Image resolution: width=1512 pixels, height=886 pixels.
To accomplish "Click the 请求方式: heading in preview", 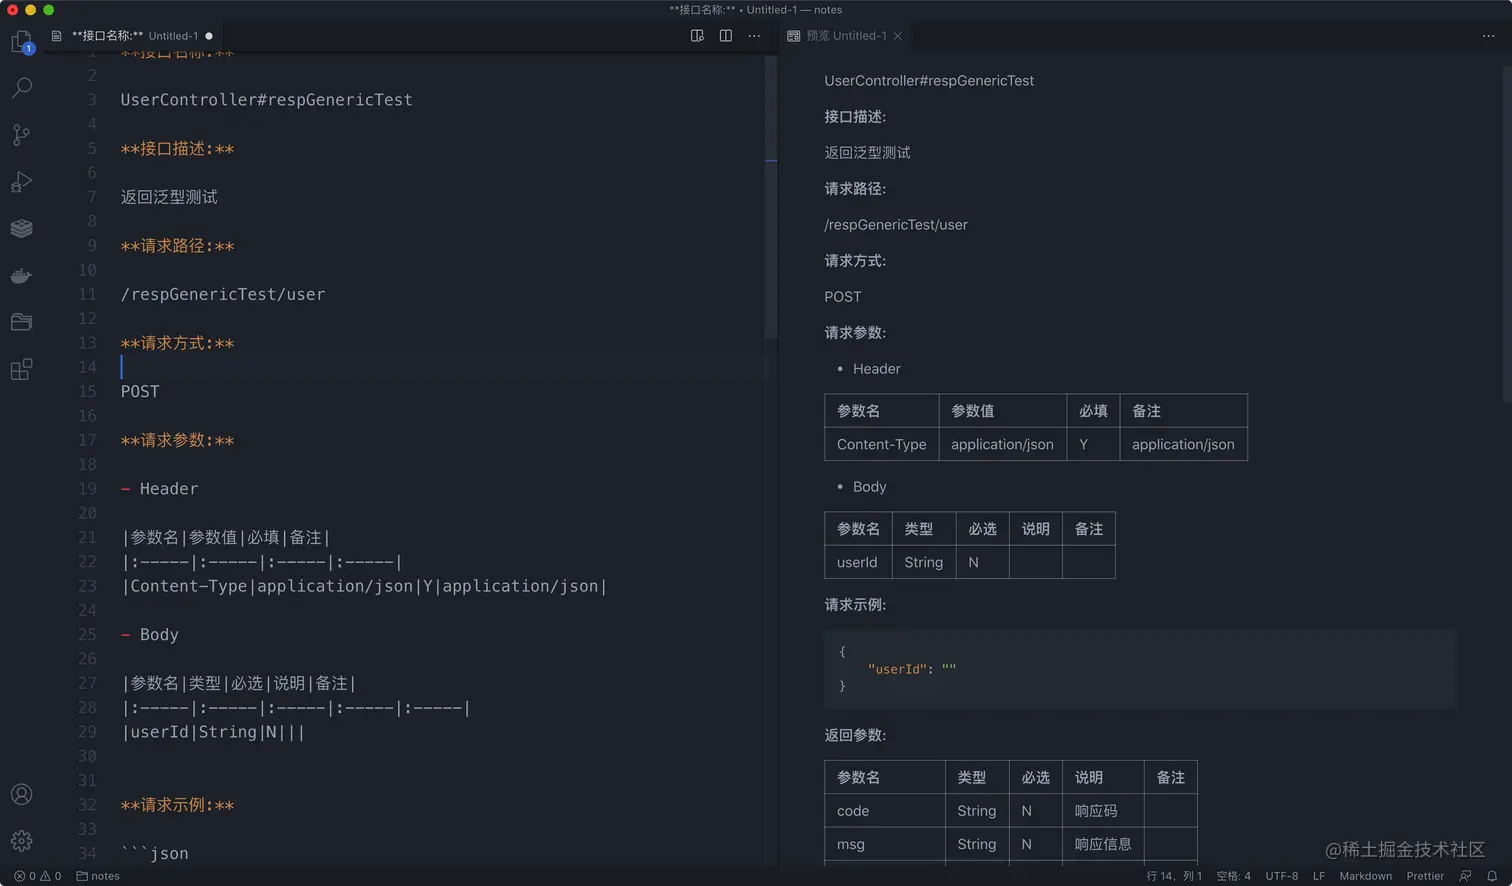I will click(855, 261).
